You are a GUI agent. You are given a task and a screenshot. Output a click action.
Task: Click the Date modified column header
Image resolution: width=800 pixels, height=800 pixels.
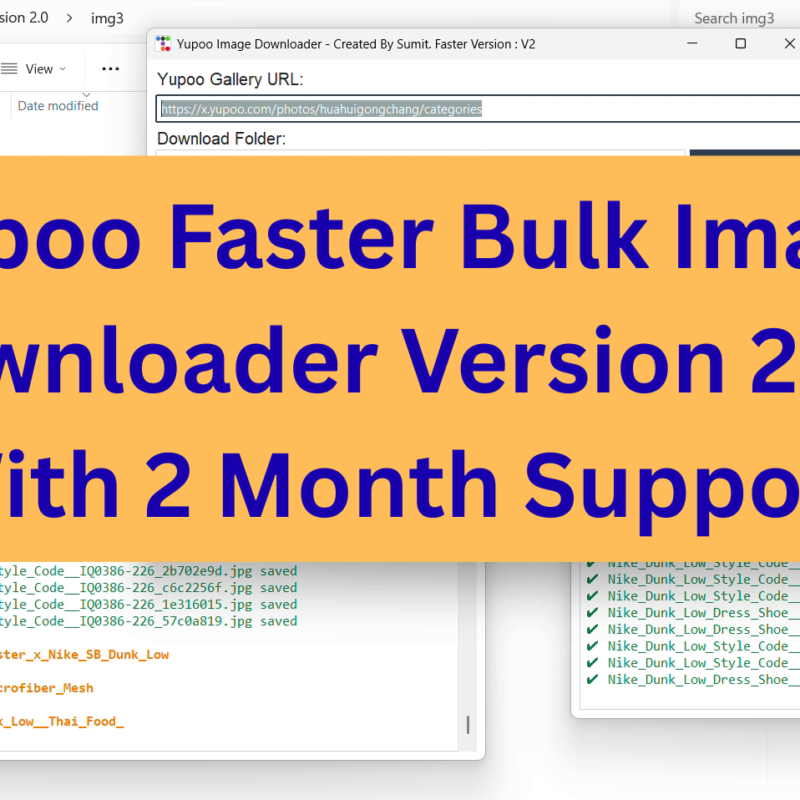coord(58,106)
